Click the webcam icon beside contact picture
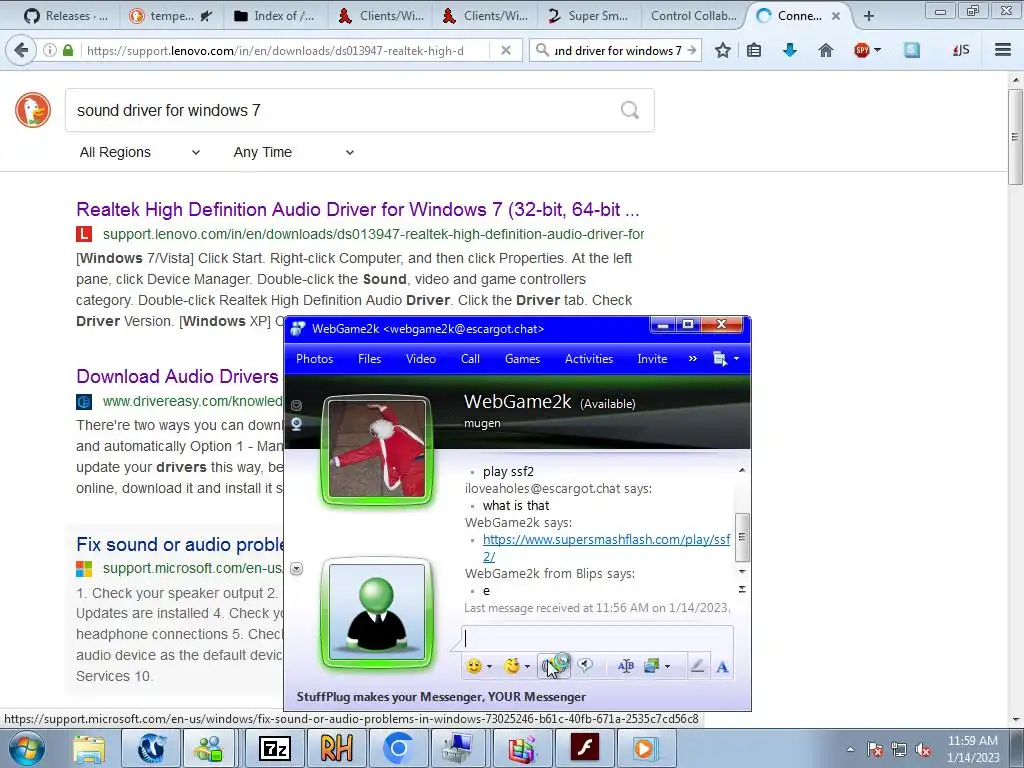The image size is (1024, 768). point(296,424)
